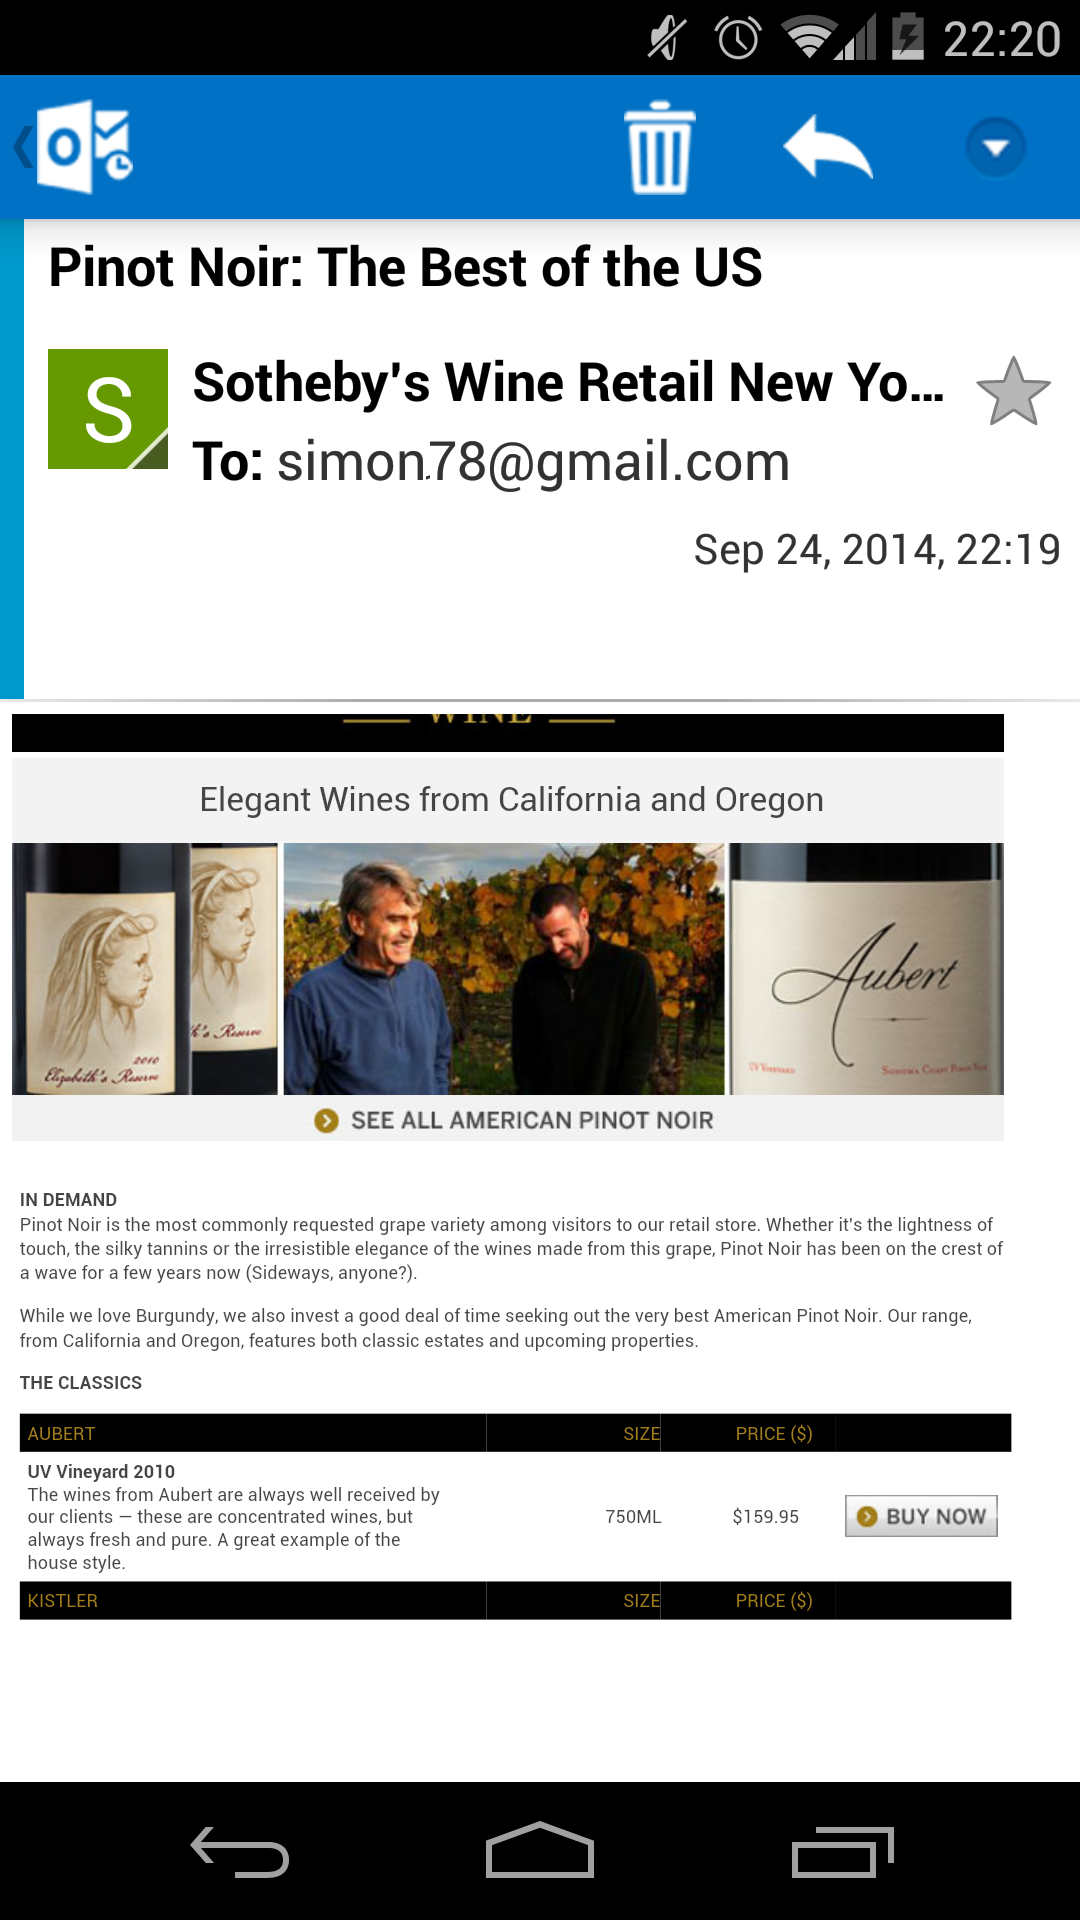Open the recent apps navigation button
The height and width of the screenshot is (1920, 1080).
pos(842,1851)
